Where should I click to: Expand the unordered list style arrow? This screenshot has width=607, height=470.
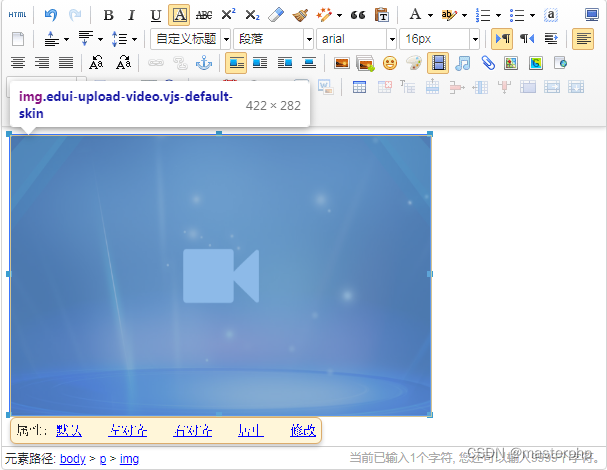[x=533, y=15]
